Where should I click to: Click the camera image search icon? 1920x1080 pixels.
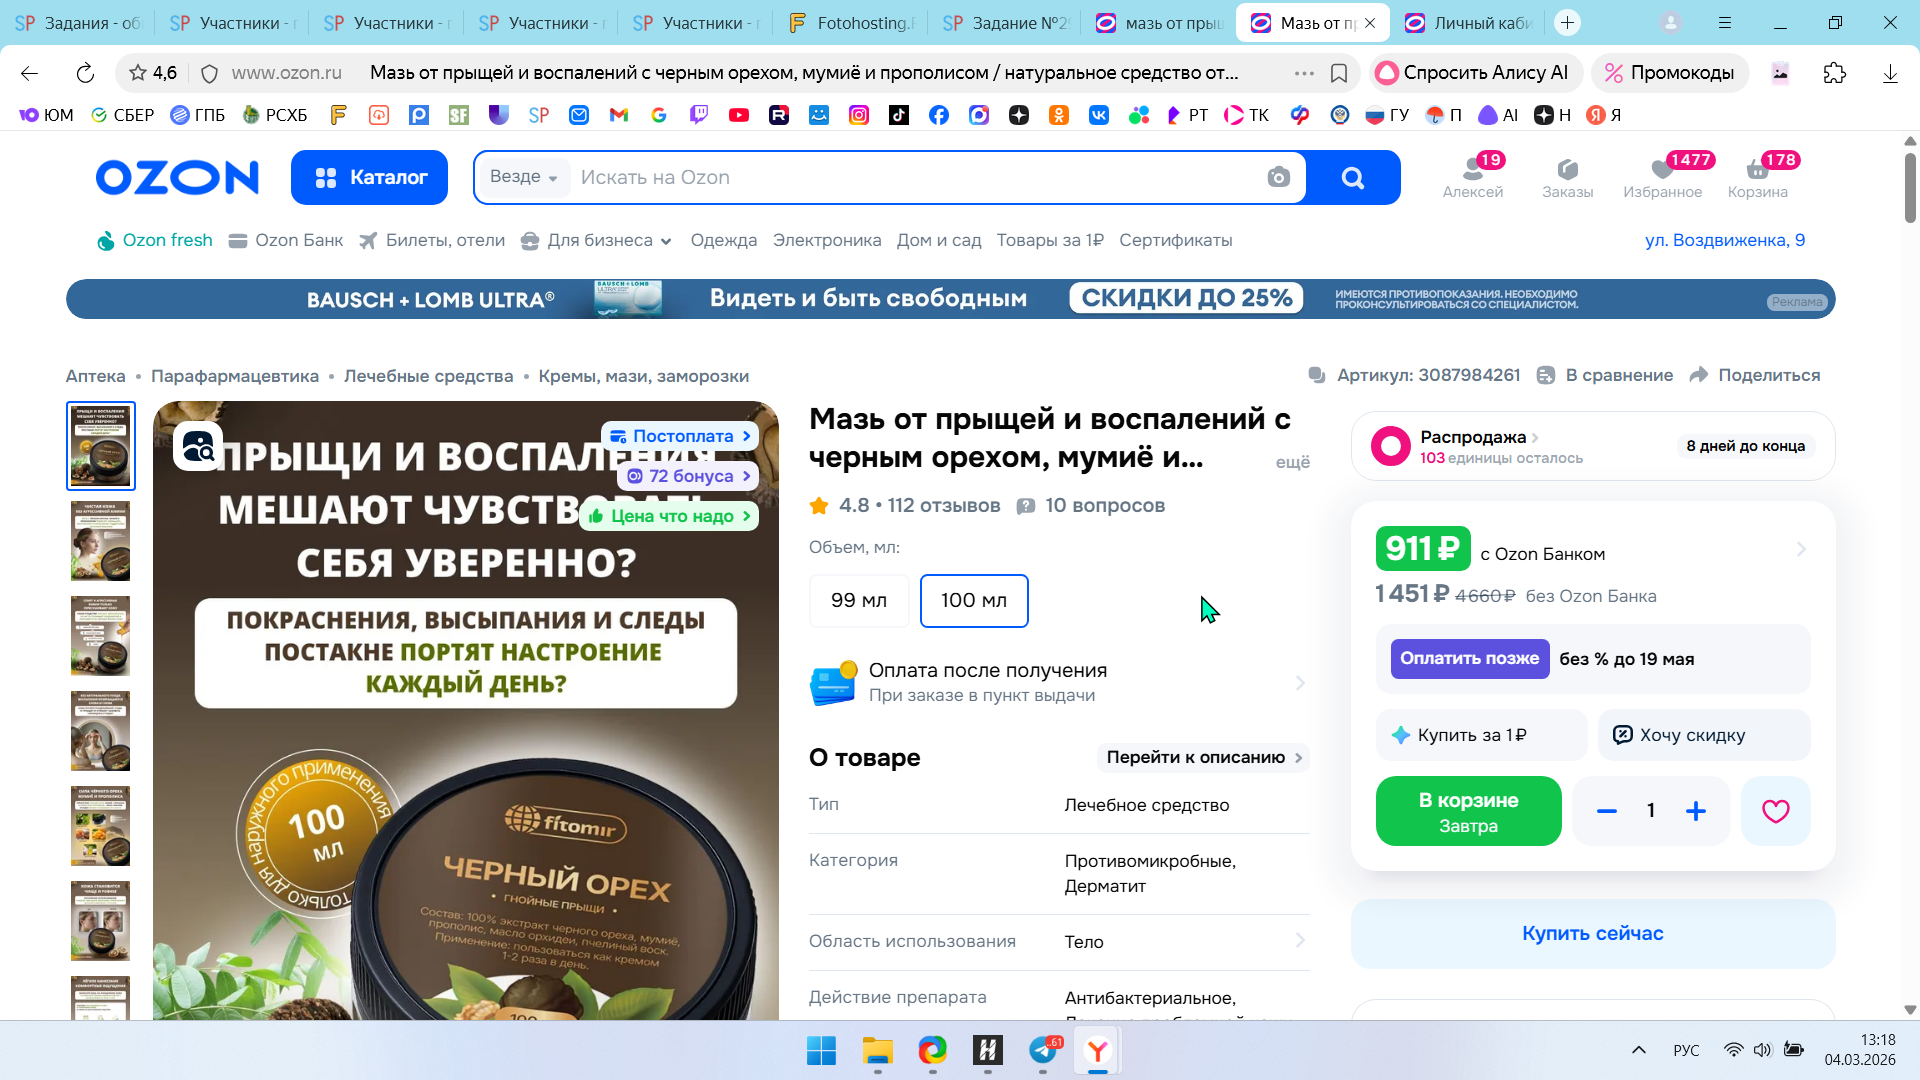pyautogui.click(x=1278, y=177)
